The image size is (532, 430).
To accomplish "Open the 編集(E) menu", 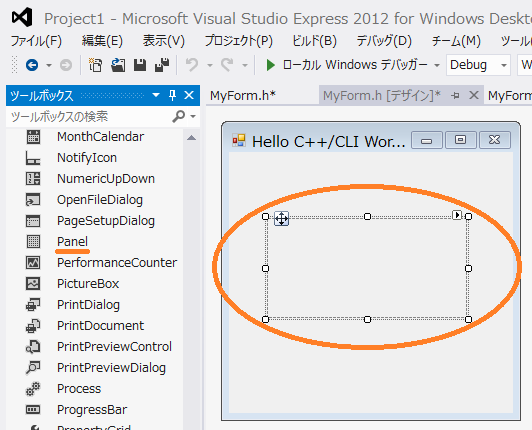I will 102,41.
